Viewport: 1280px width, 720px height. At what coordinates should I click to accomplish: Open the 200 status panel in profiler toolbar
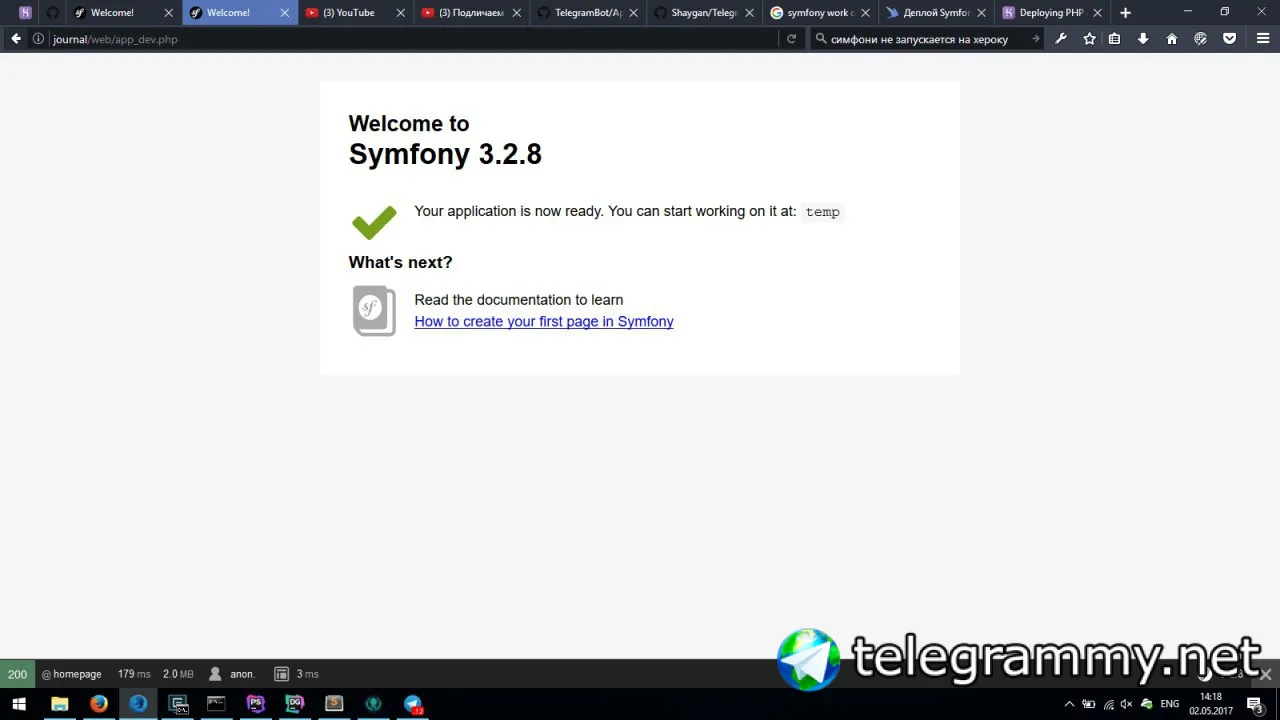click(x=17, y=674)
